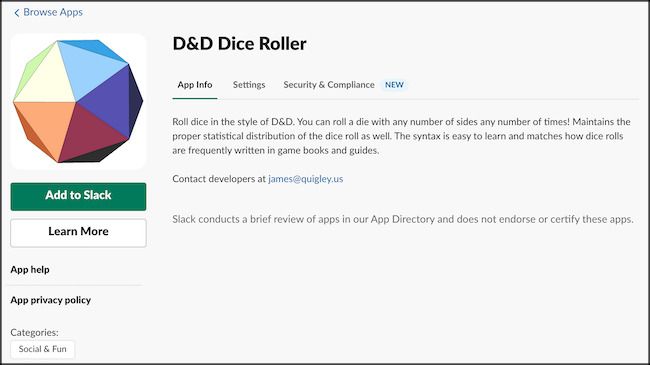This screenshot has width=650, height=365.
Task: Email developer at james@quigley.us
Action: [306, 179]
